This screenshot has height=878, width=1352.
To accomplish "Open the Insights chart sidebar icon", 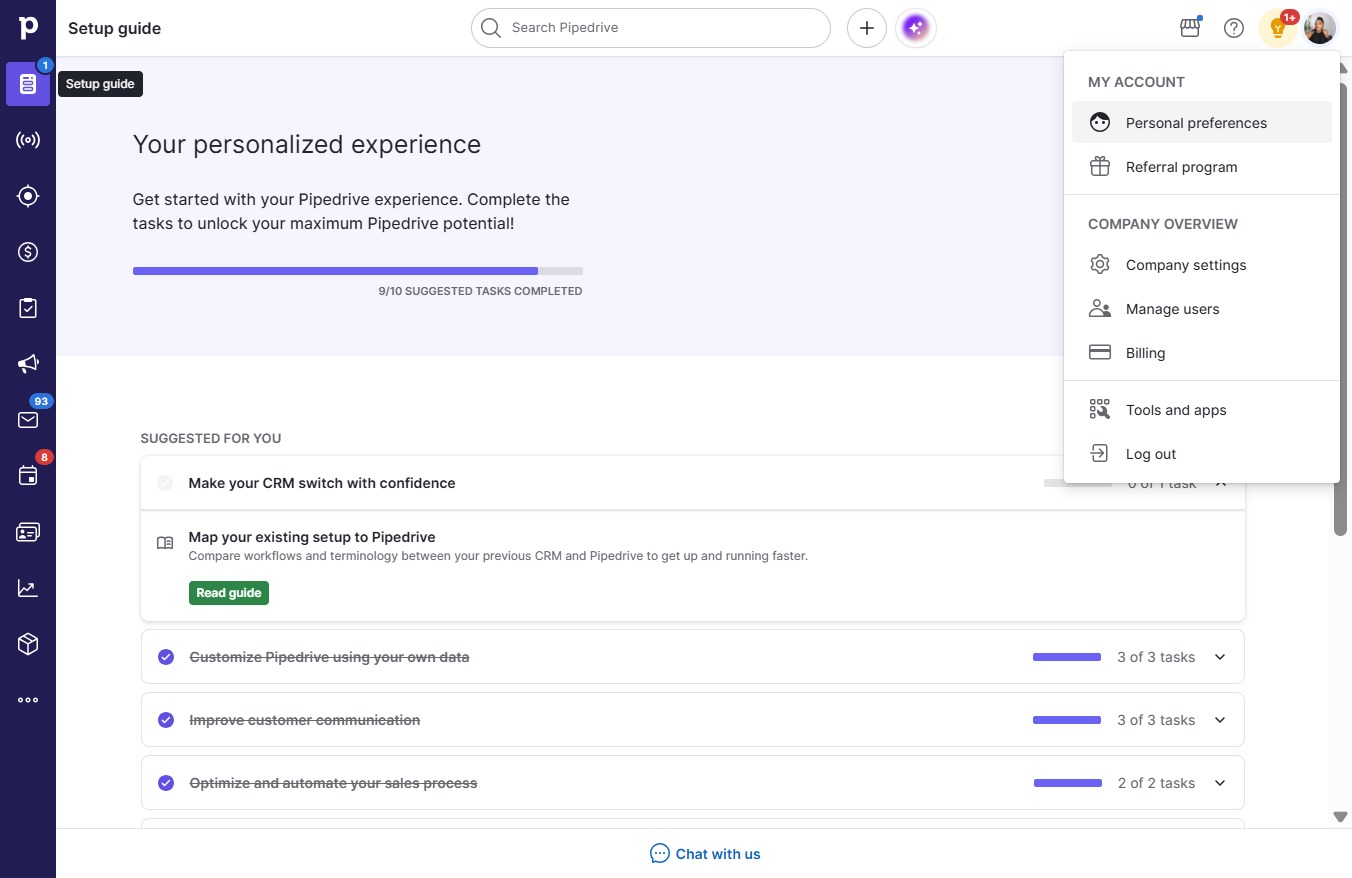I will coord(28,588).
